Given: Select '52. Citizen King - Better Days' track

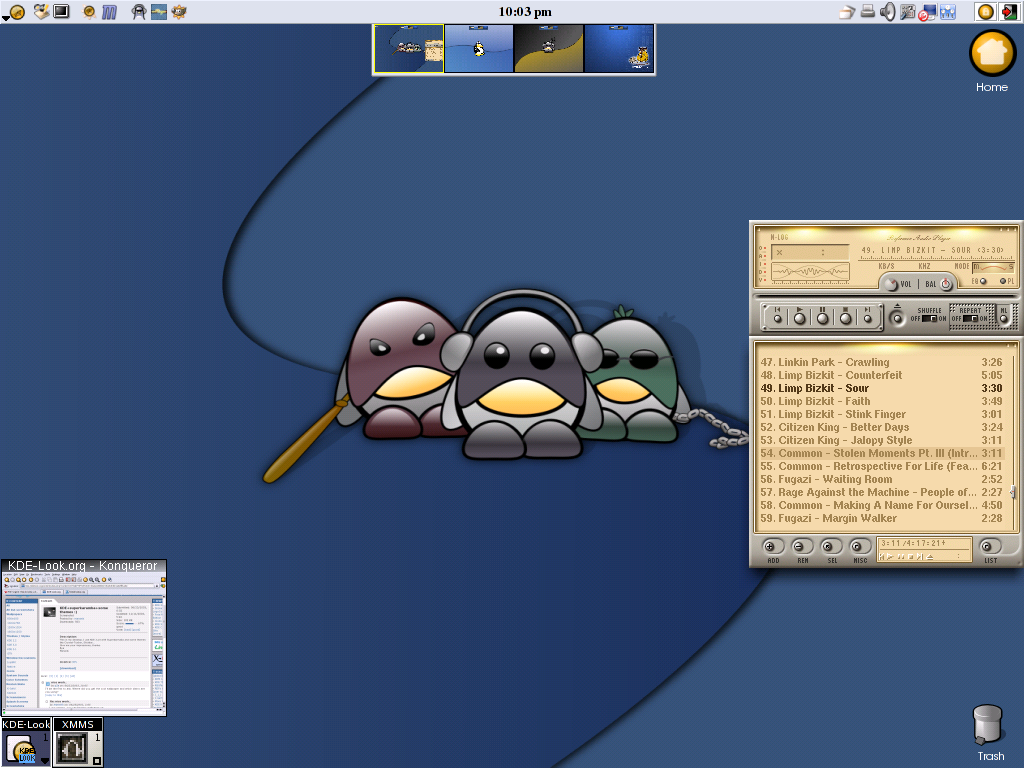Looking at the screenshot, I should pyautogui.click(x=881, y=427).
